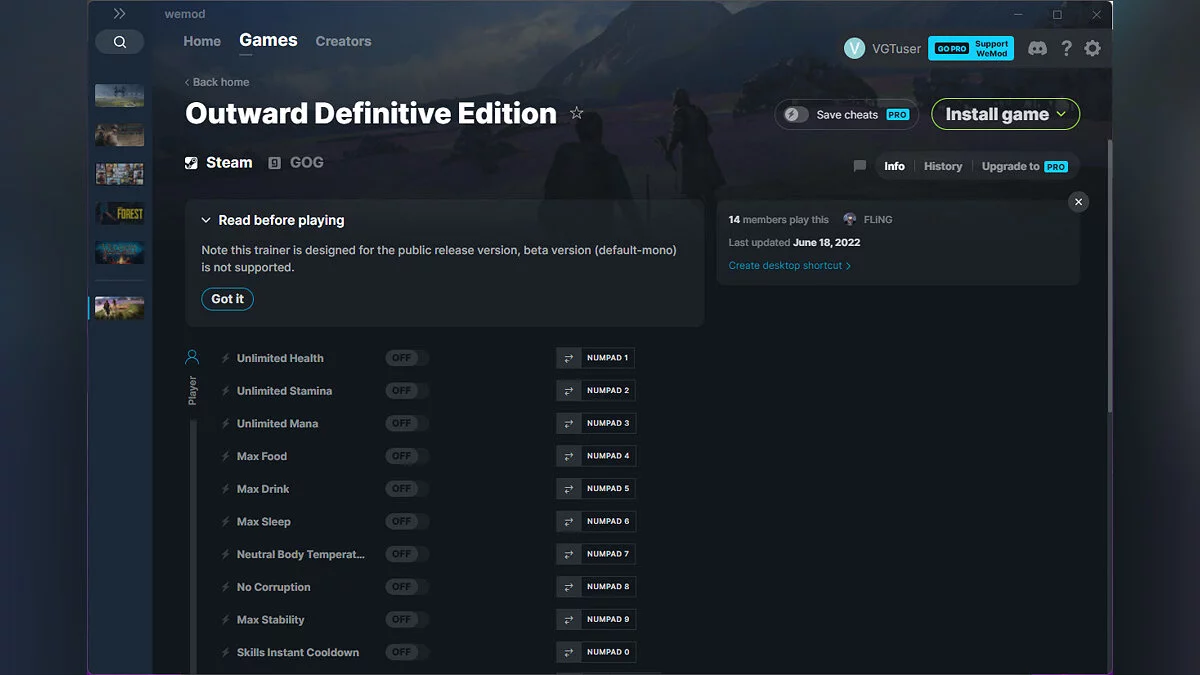Collapse the sidebar with the double-chevron icon

tap(120, 13)
